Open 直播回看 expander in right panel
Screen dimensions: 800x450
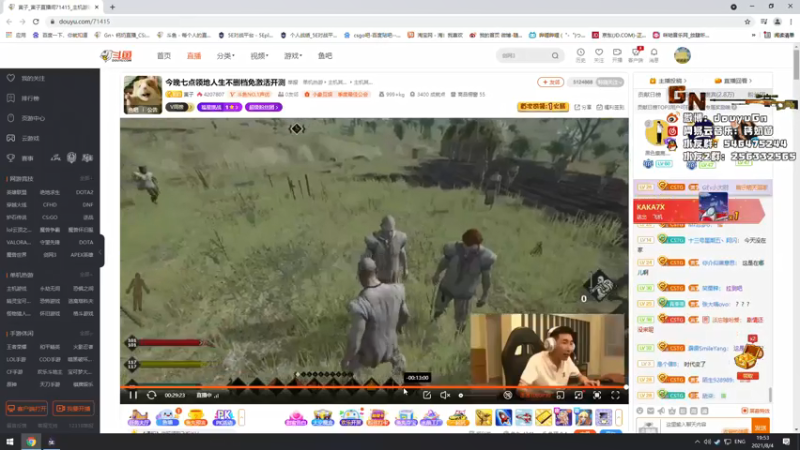(x=733, y=81)
